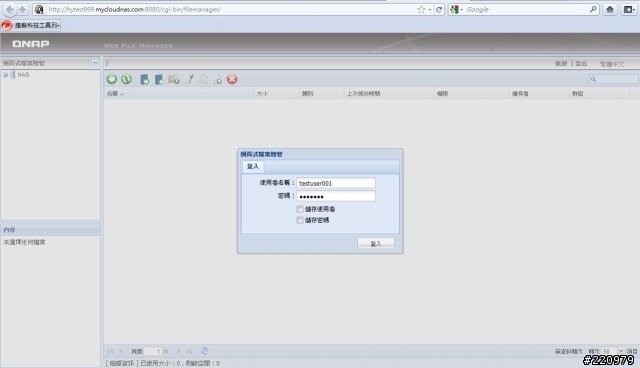640x368 pixels.
Task: Click the 歡迎 welcome link in top bar
Action: point(561,64)
